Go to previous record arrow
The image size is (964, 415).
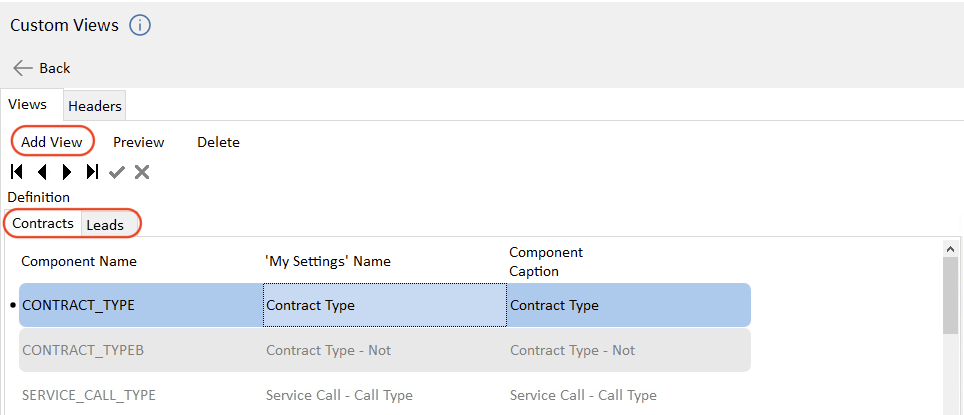[x=42, y=172]
